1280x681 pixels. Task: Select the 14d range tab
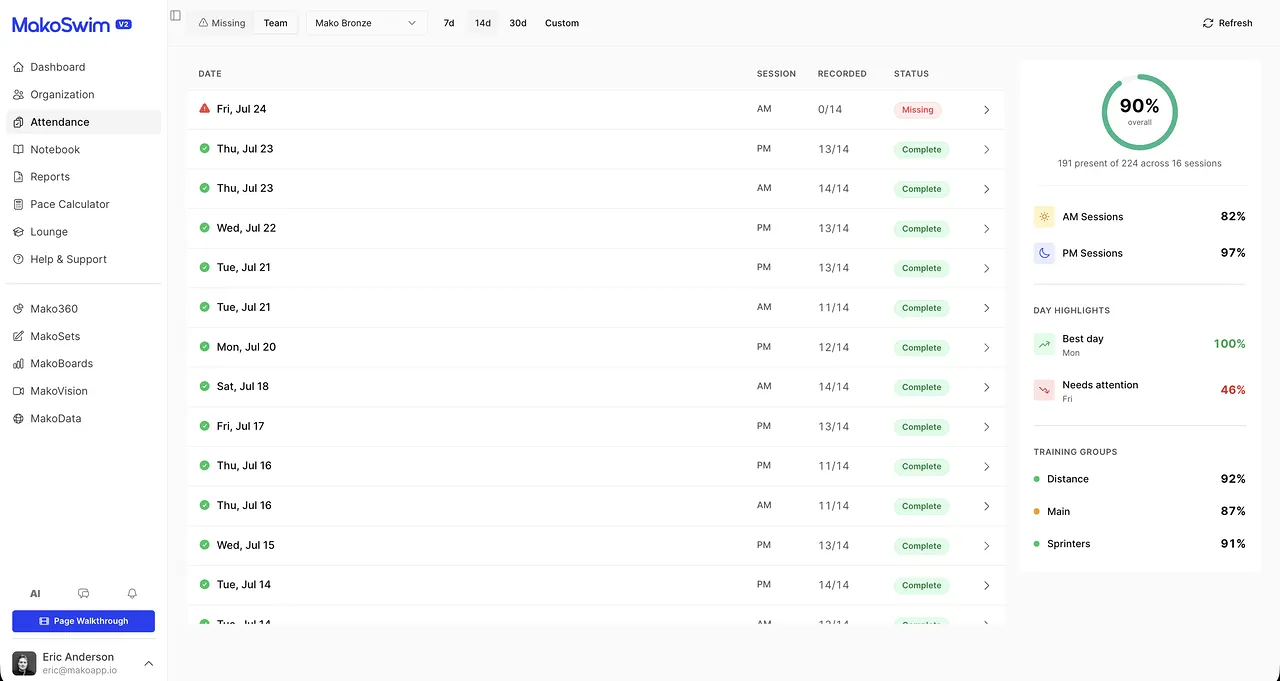[483, 23]
